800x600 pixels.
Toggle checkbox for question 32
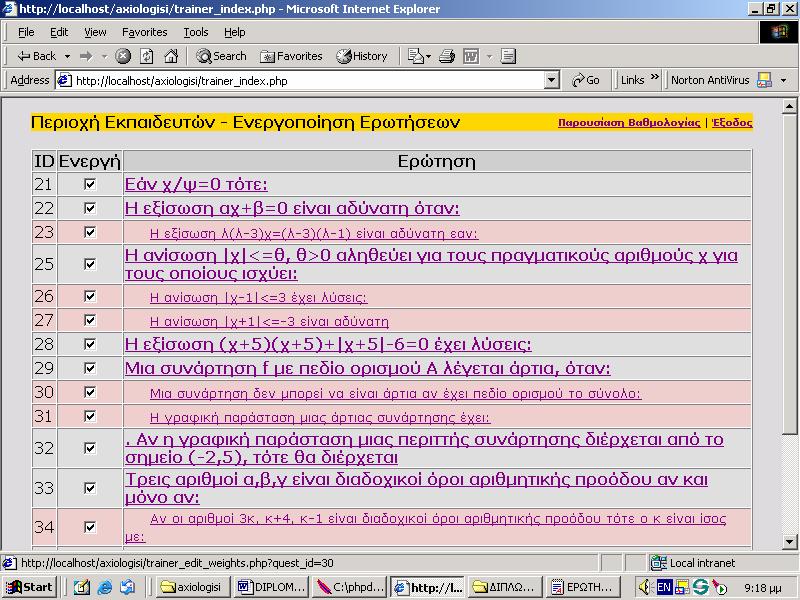pos(90,448)
